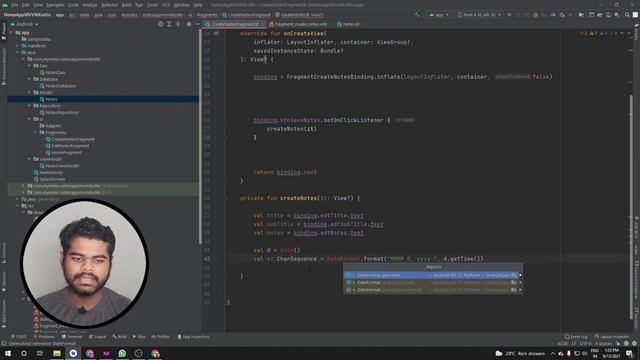Select NotesViewModel in project tree

(60, 166)
